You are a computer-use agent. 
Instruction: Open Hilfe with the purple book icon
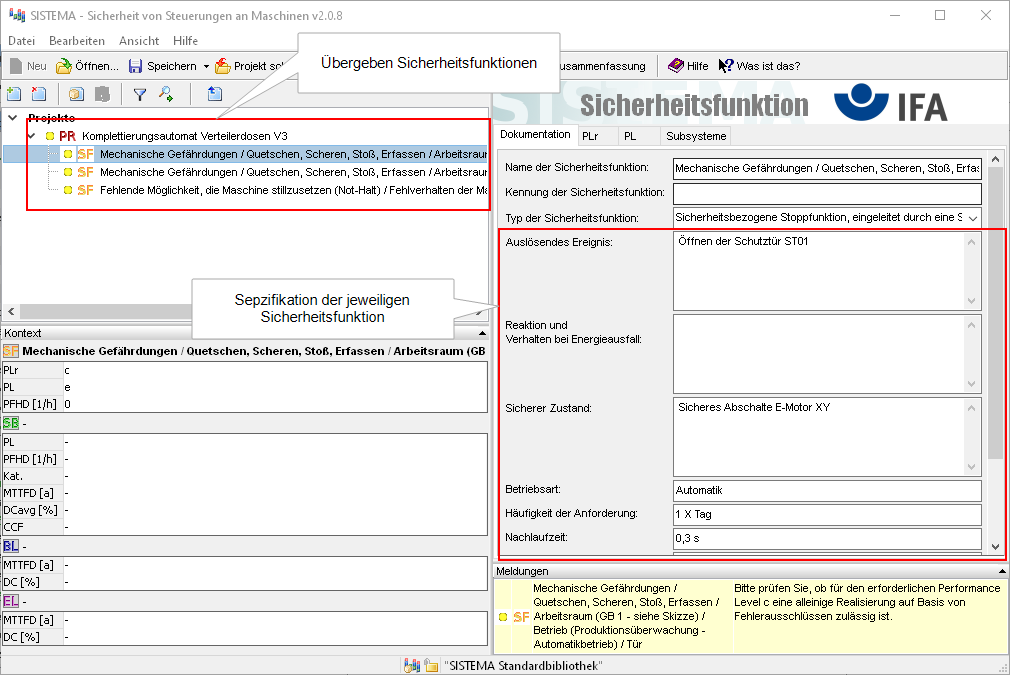point(676,66)
